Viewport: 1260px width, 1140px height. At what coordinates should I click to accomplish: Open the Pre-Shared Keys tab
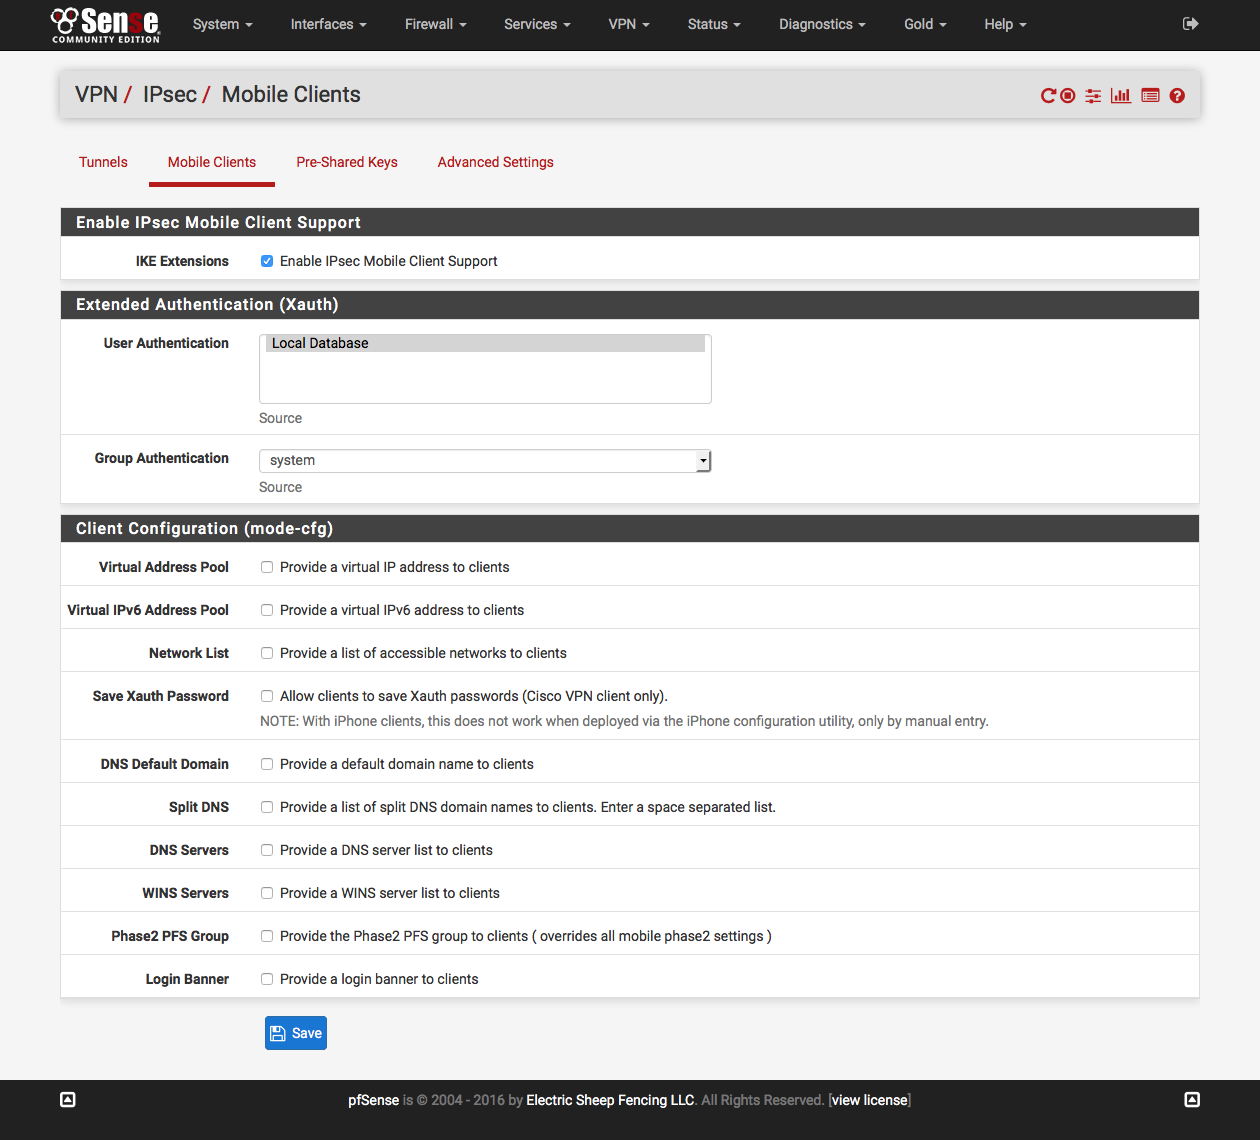click(347, 162)
